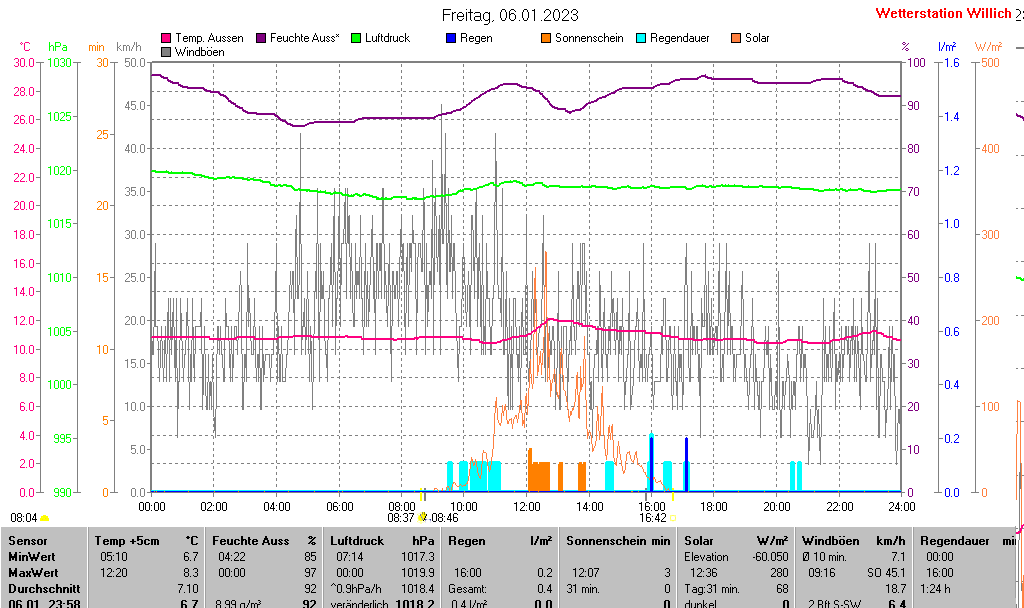Click the yellow sun icon beside 08:04
The image size is (1024, 608).
click(x=44, y=519)
